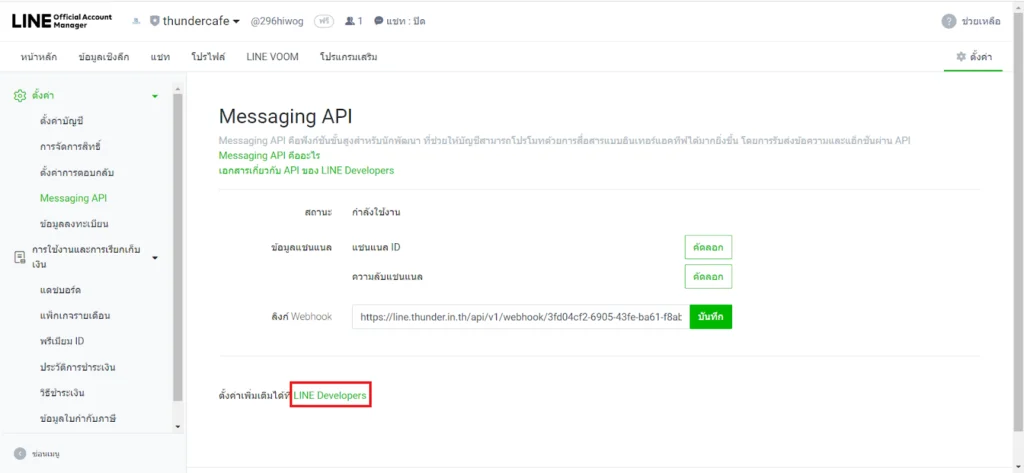Select พรีเมียม ID in sidebar
The image size is (1024, 473).
pos(62,341)
